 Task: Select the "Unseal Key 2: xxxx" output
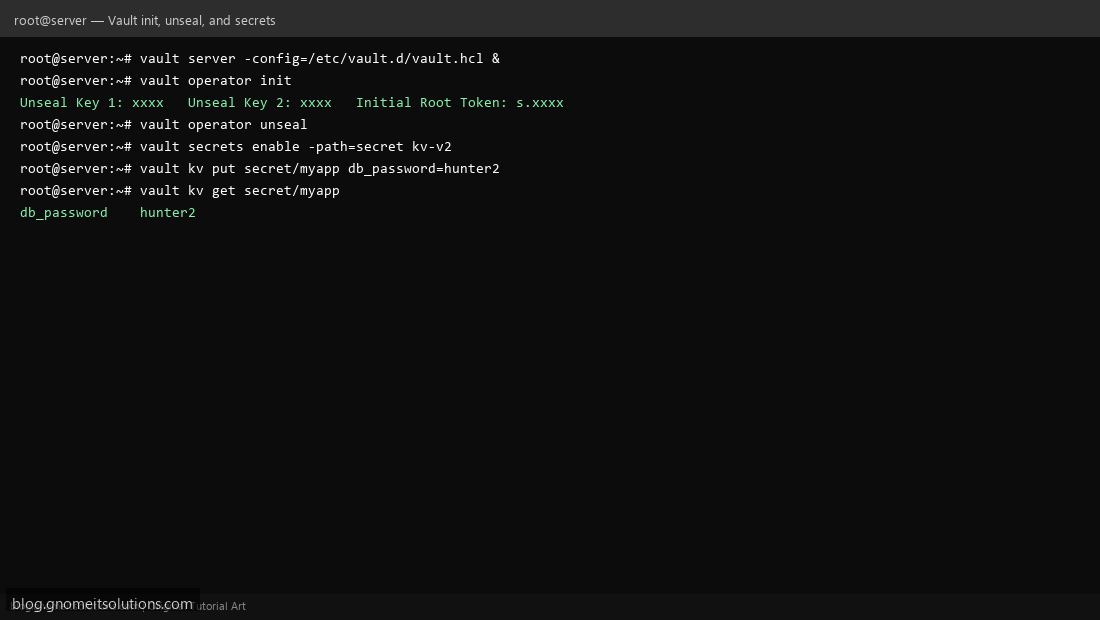tap(260, 102)
